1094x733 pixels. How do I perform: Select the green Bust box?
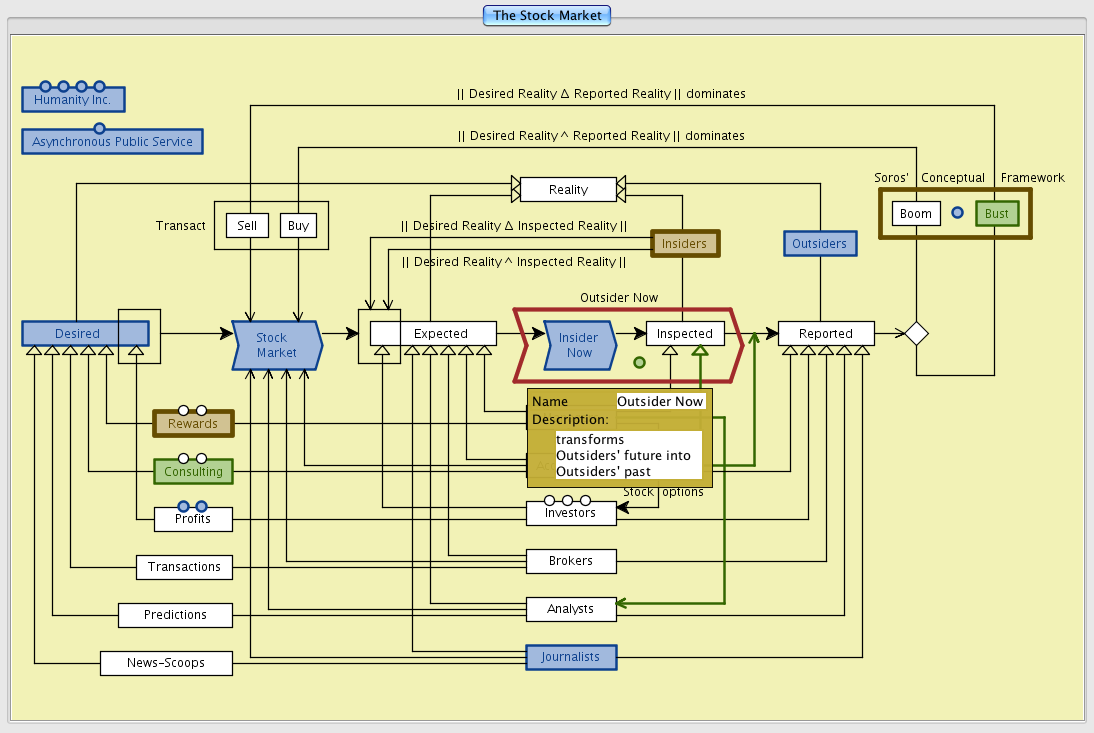pos(997,214)
